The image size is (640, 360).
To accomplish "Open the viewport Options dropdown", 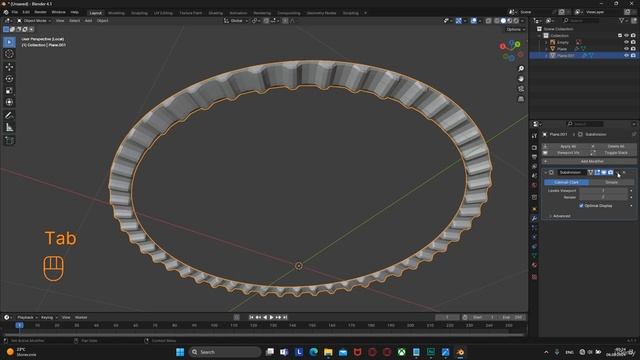I will click(515, 29).
